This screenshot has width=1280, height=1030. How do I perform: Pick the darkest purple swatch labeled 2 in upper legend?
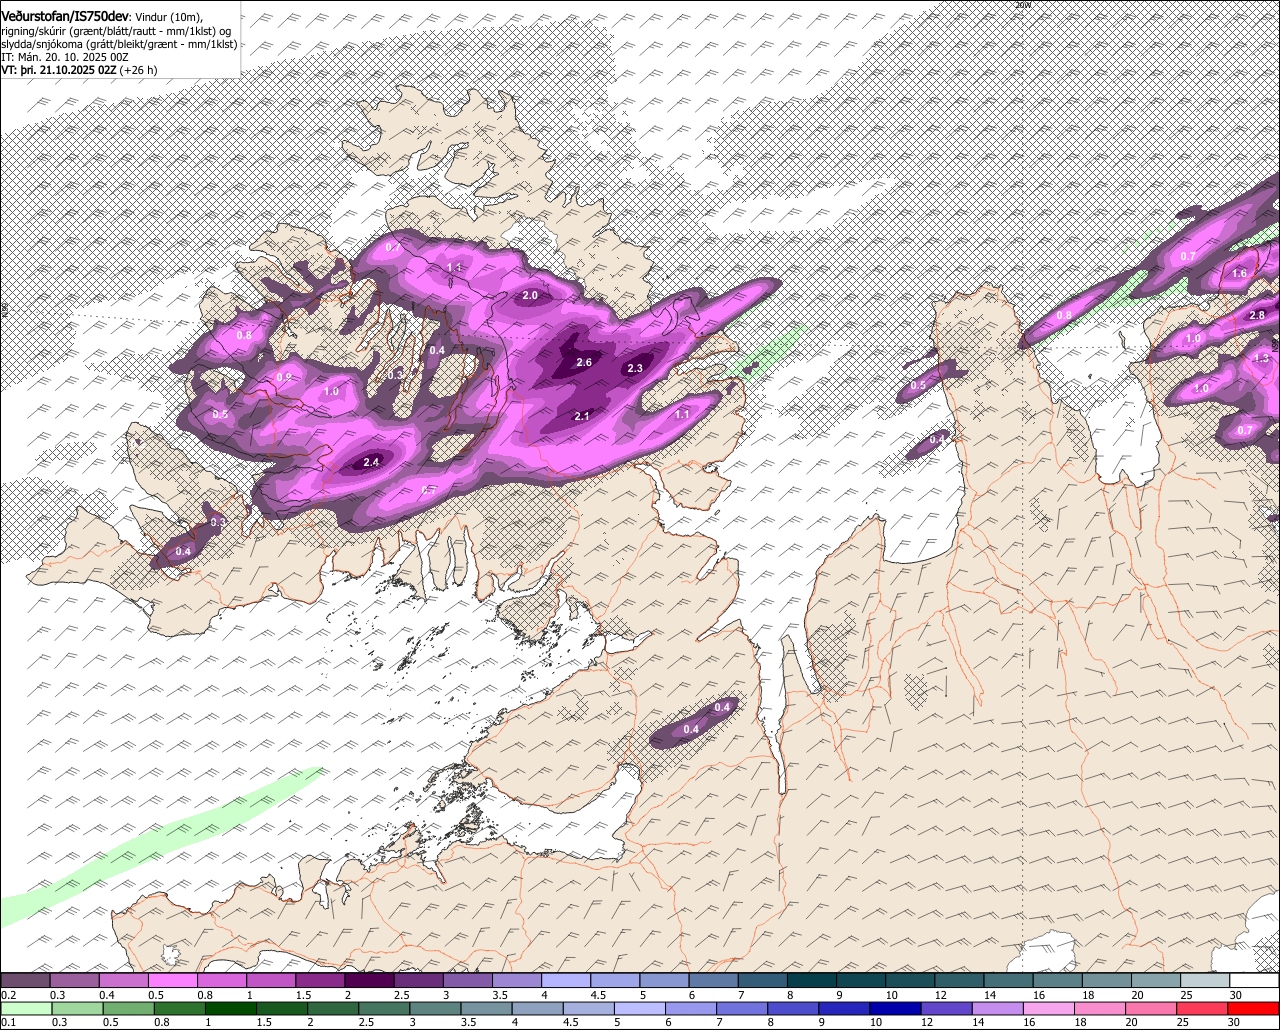(369, 980)
